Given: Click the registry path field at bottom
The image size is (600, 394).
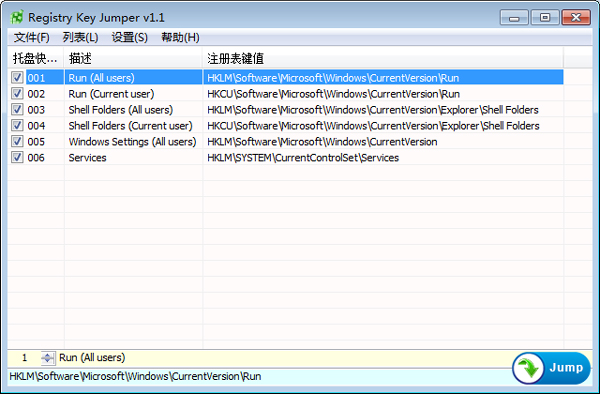Looking at the screenshot, I should tap(260, 376).
